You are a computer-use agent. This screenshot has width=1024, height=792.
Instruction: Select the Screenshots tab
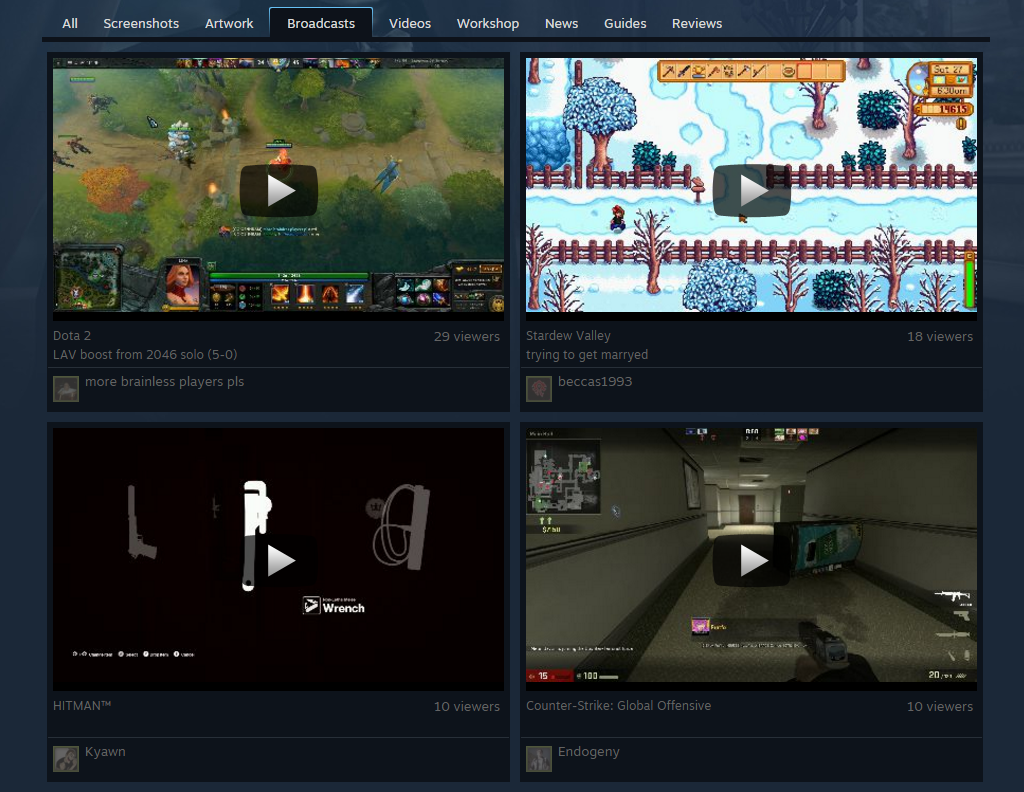(141, 23)
